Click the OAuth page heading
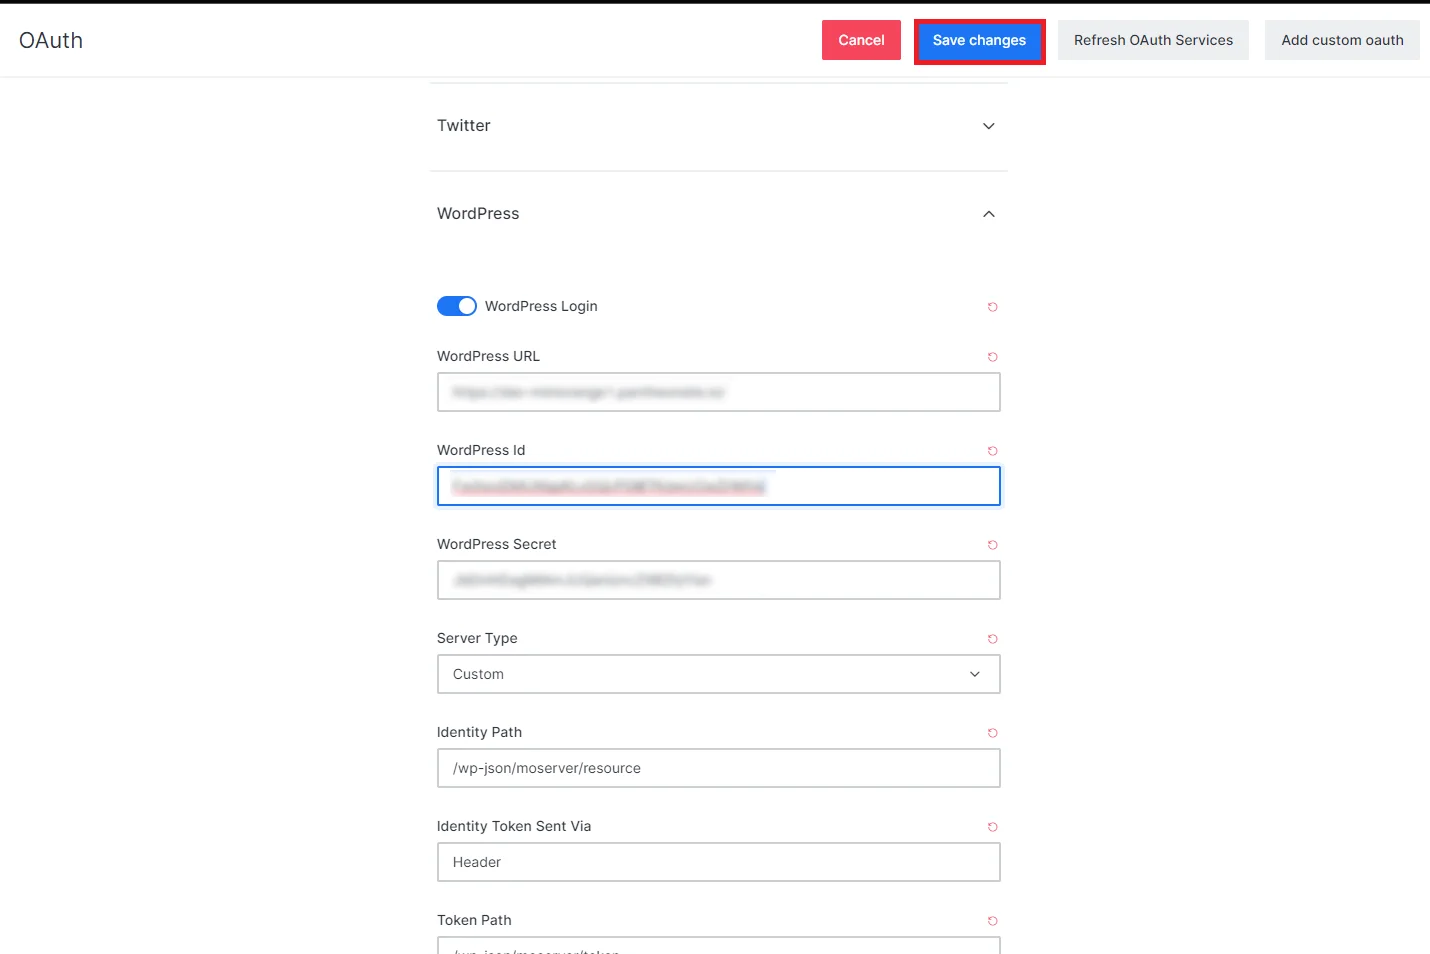Image resolution: width=1430 pixels, height=954 pixels. pos(51,40)
